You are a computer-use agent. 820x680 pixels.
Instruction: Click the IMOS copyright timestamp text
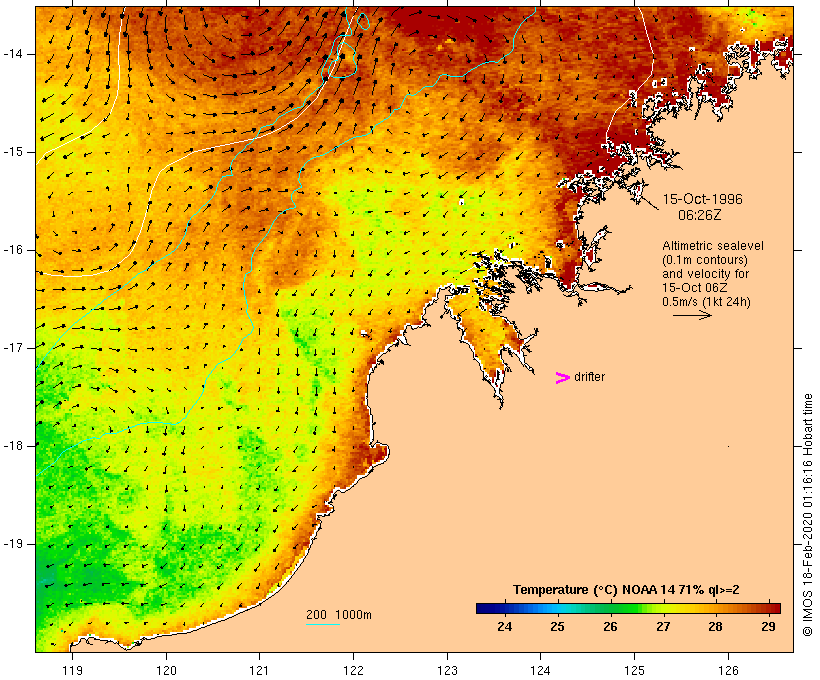(x=807, y=515)
